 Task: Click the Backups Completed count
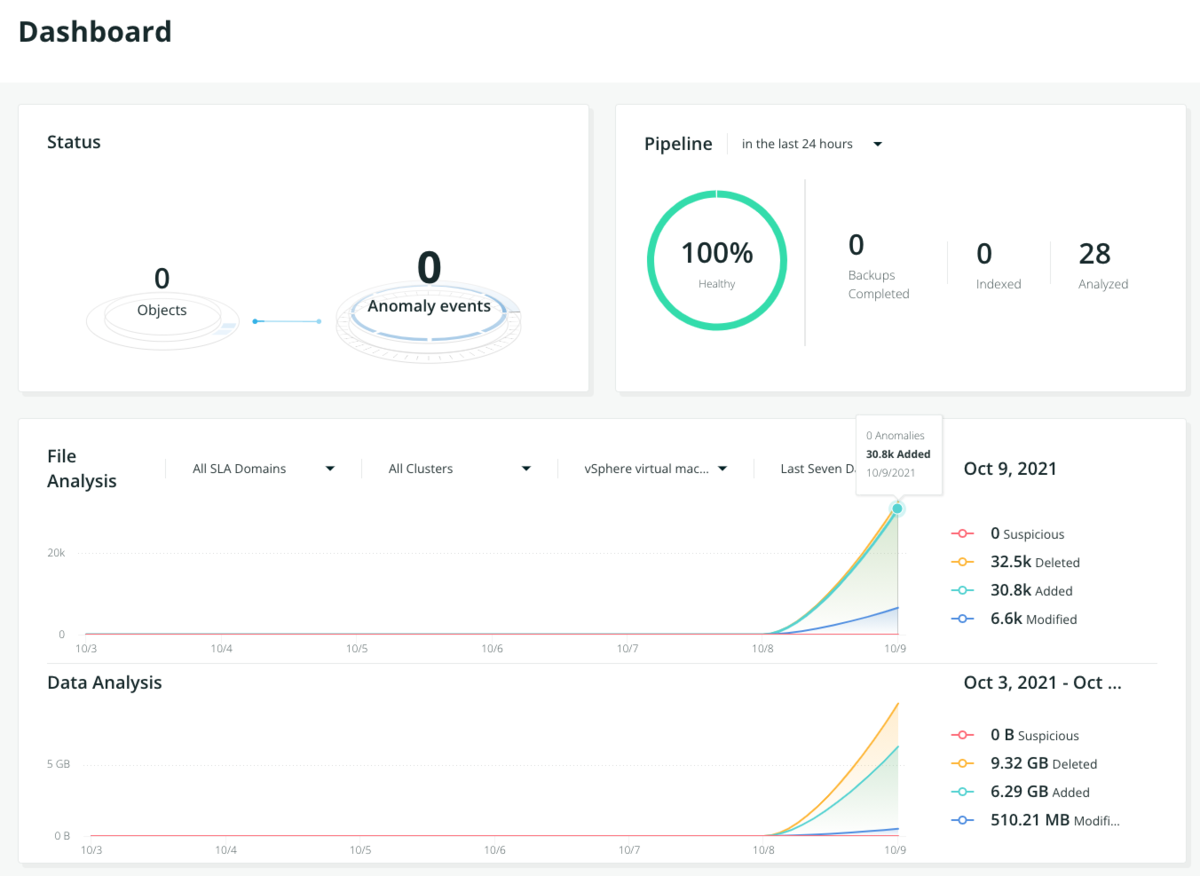pyautogui.click(x=878, y=265)
